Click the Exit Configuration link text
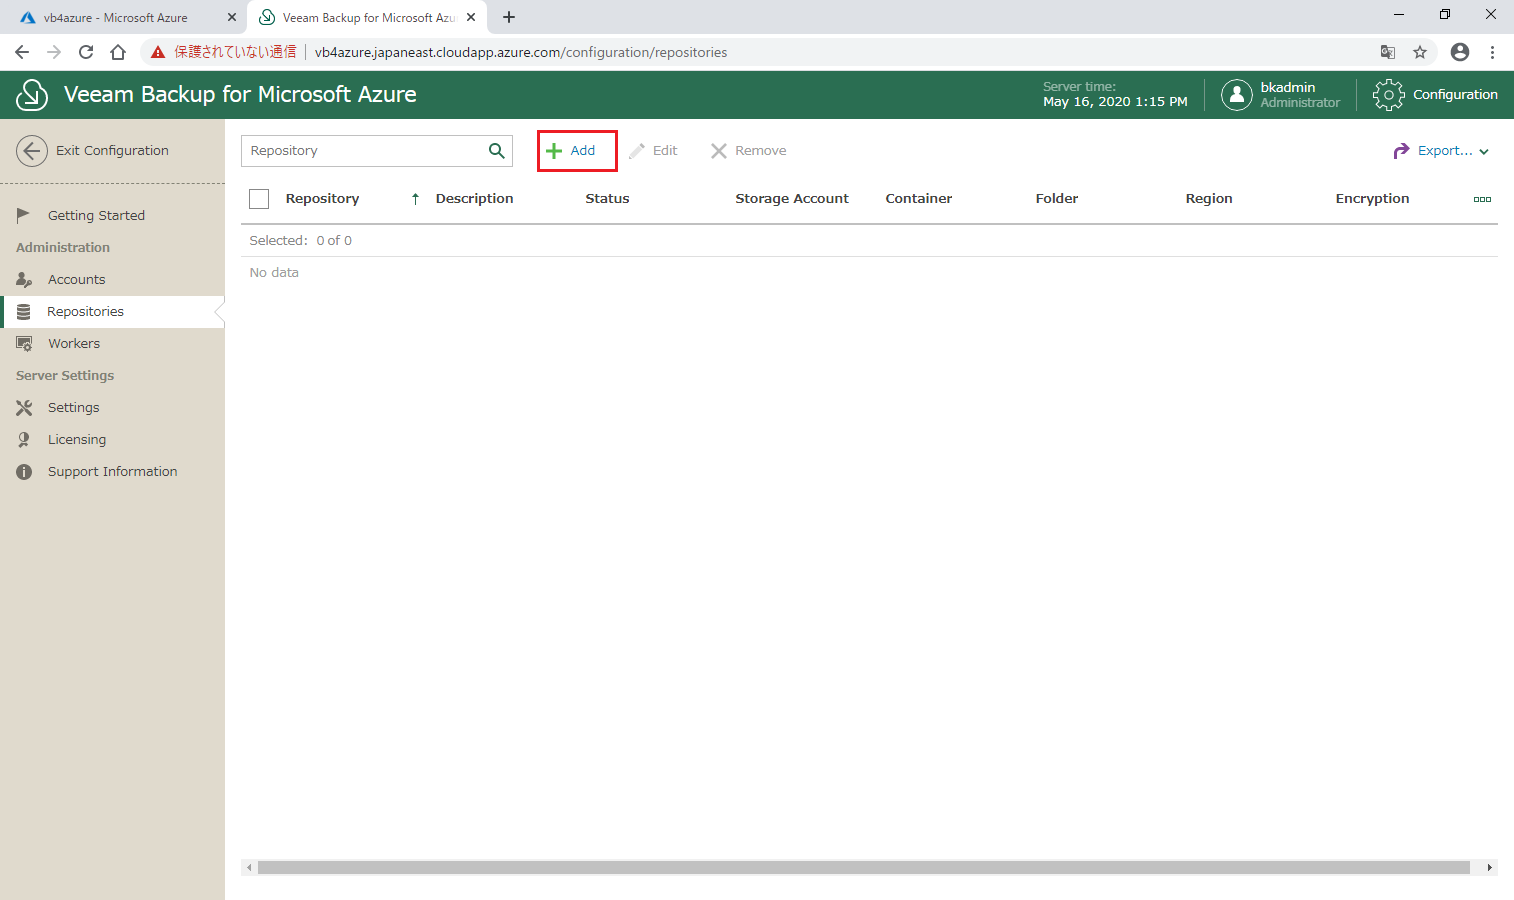Screen dimensions: 1514x900 click(112, 151)
